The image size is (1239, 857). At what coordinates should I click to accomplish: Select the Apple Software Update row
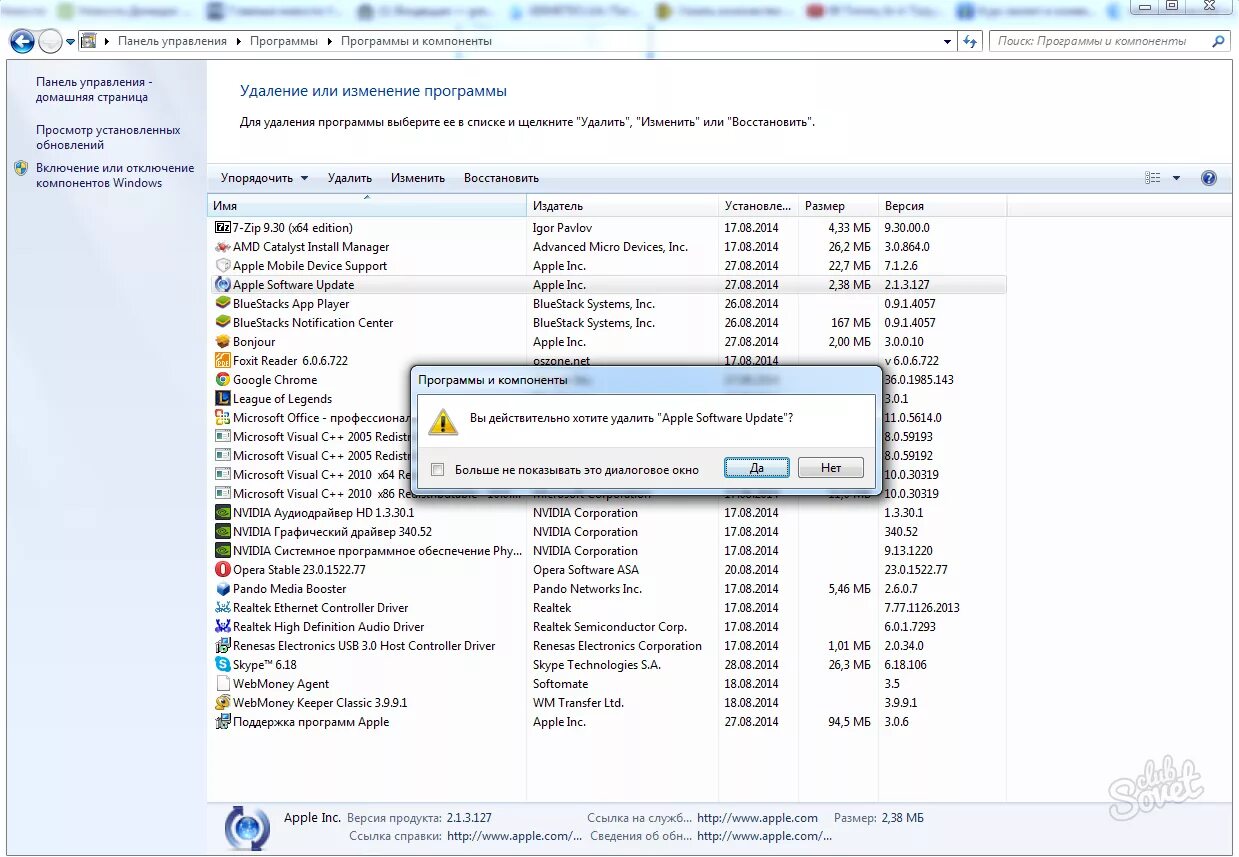coord(607,285)
